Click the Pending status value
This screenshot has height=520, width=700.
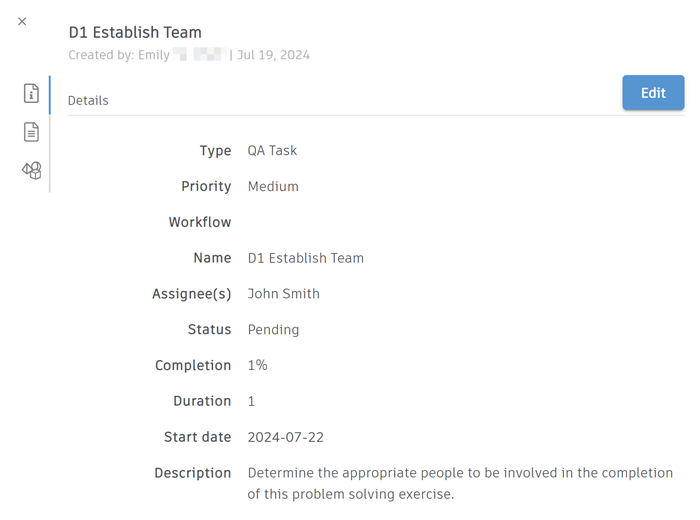[x=273, y=330]
